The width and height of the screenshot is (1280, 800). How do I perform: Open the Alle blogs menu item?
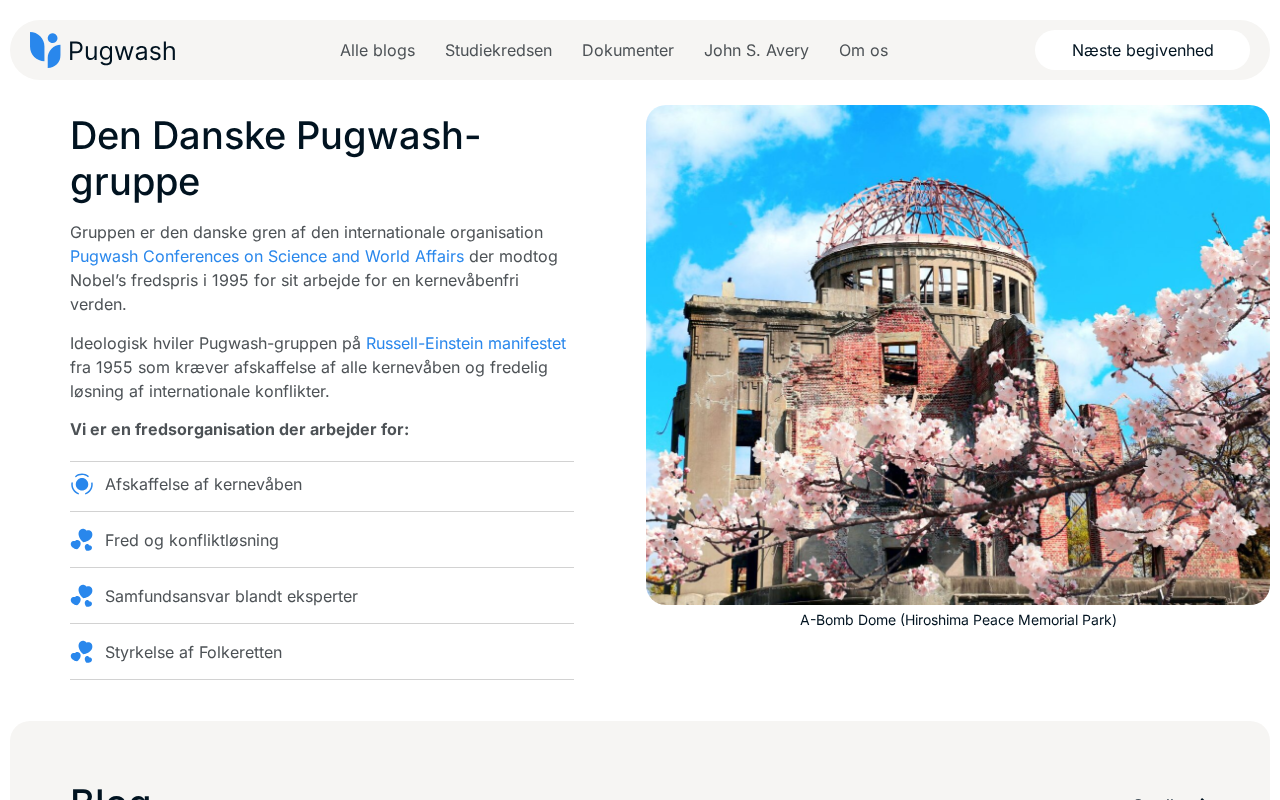(x=377, y=50)
